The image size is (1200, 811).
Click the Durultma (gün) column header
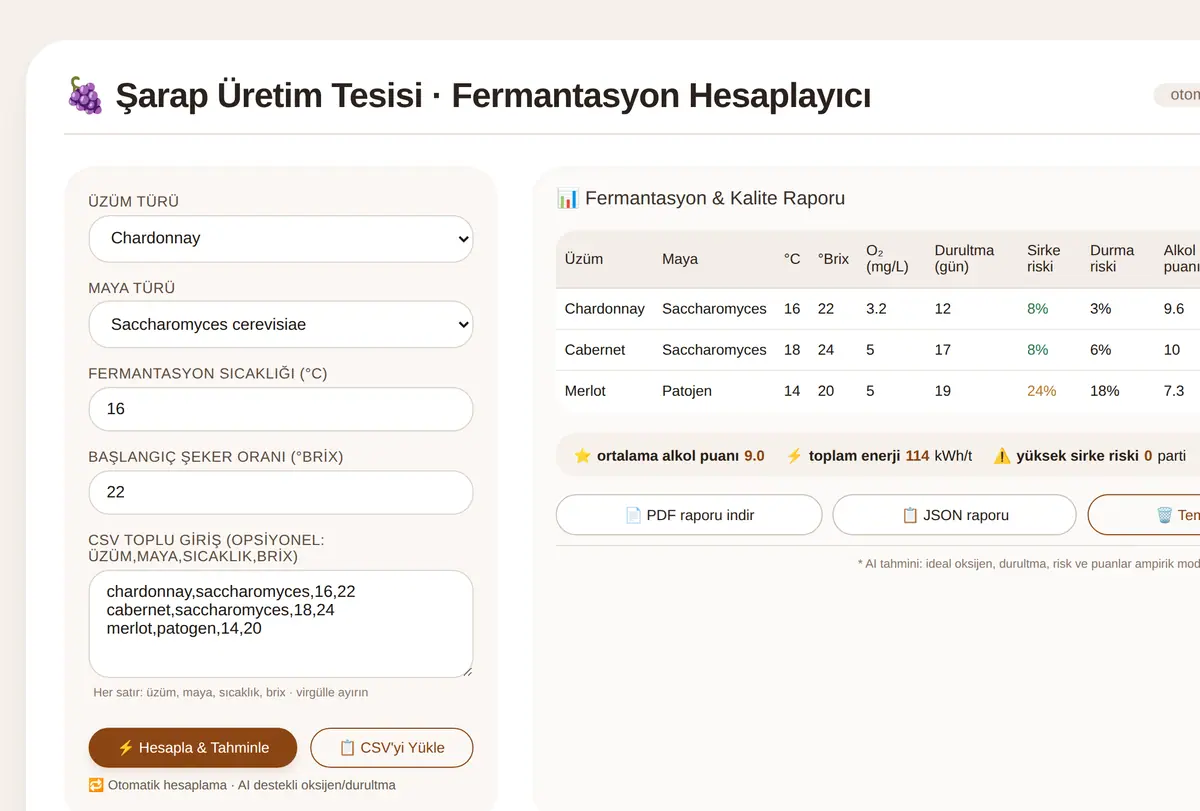tap(964, 259)
